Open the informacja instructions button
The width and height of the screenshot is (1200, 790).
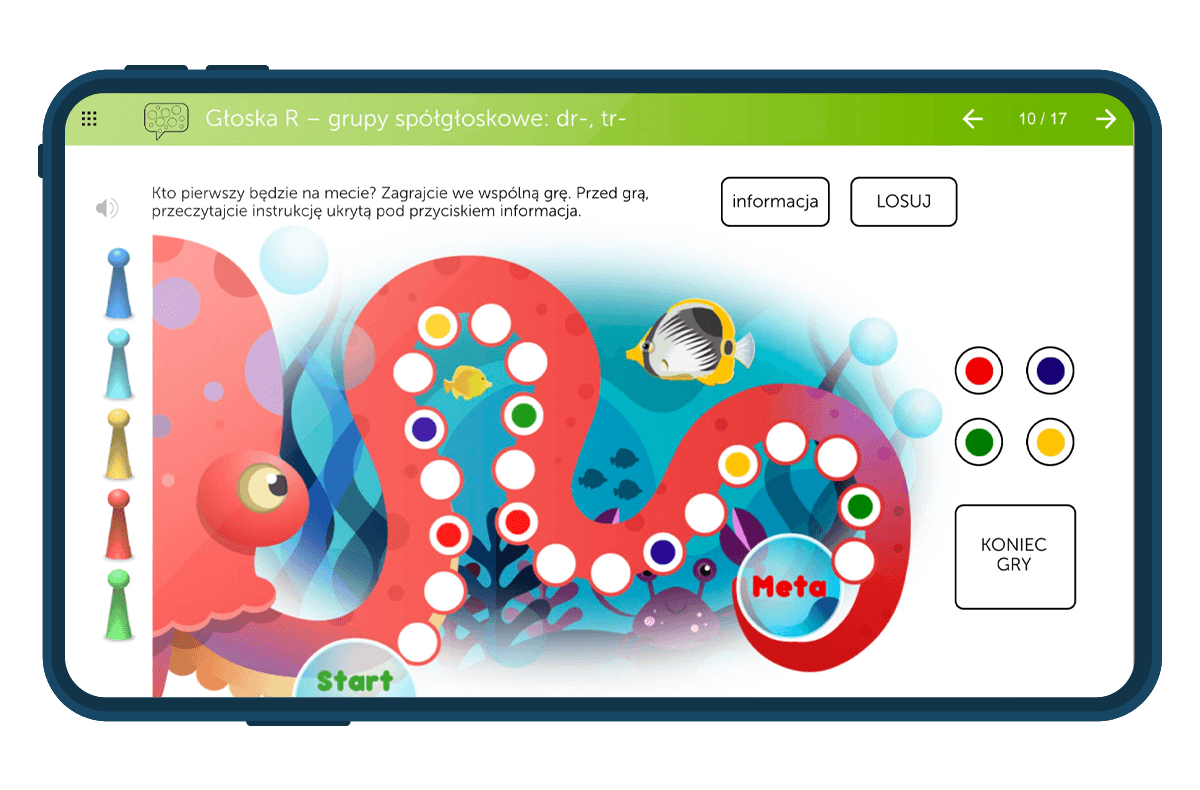pyautogui.click(x=775, y=202)
